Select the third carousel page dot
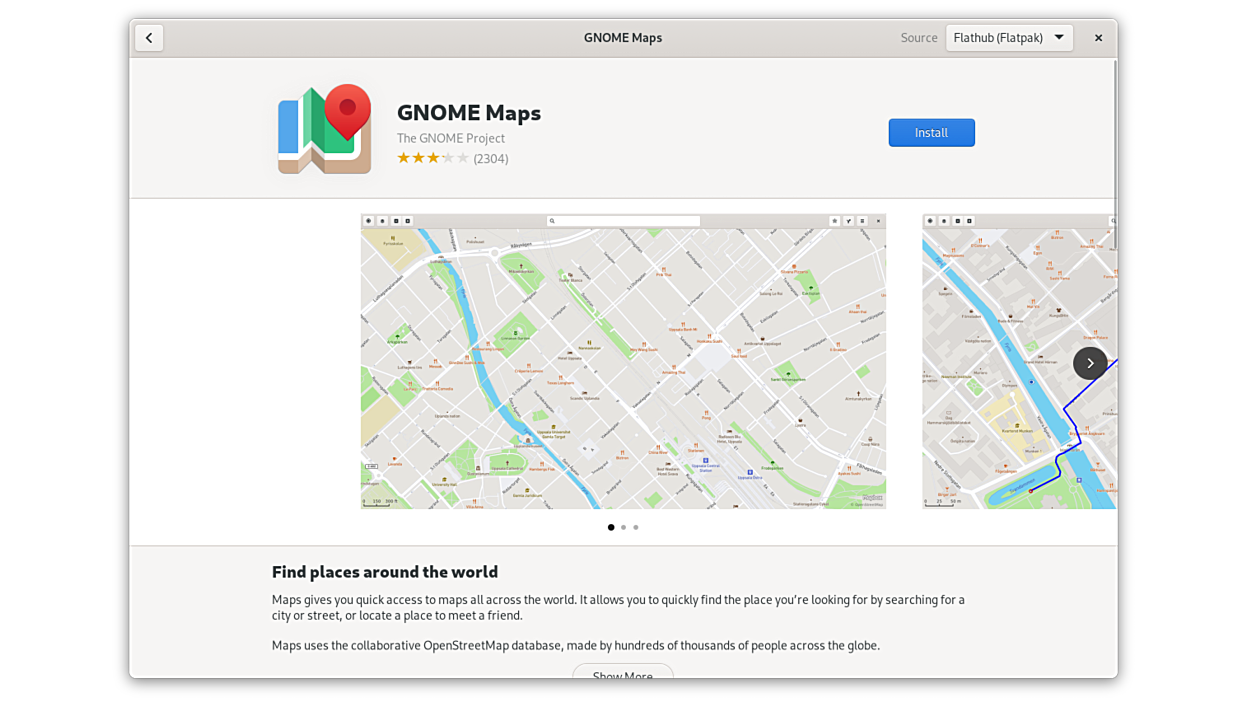1248x702 pixels. point(635,527)
